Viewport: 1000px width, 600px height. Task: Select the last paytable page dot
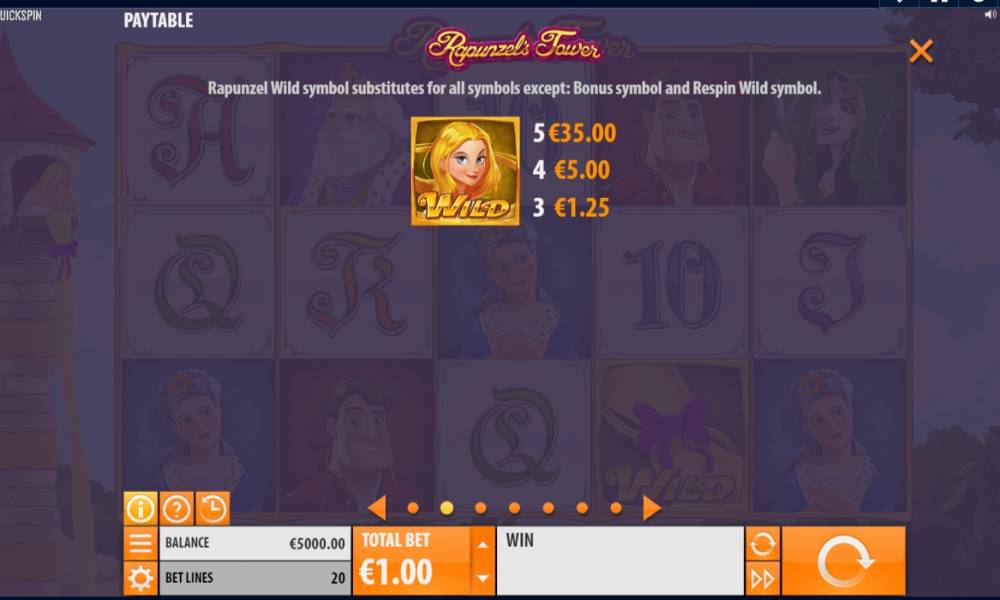point(615,508)
